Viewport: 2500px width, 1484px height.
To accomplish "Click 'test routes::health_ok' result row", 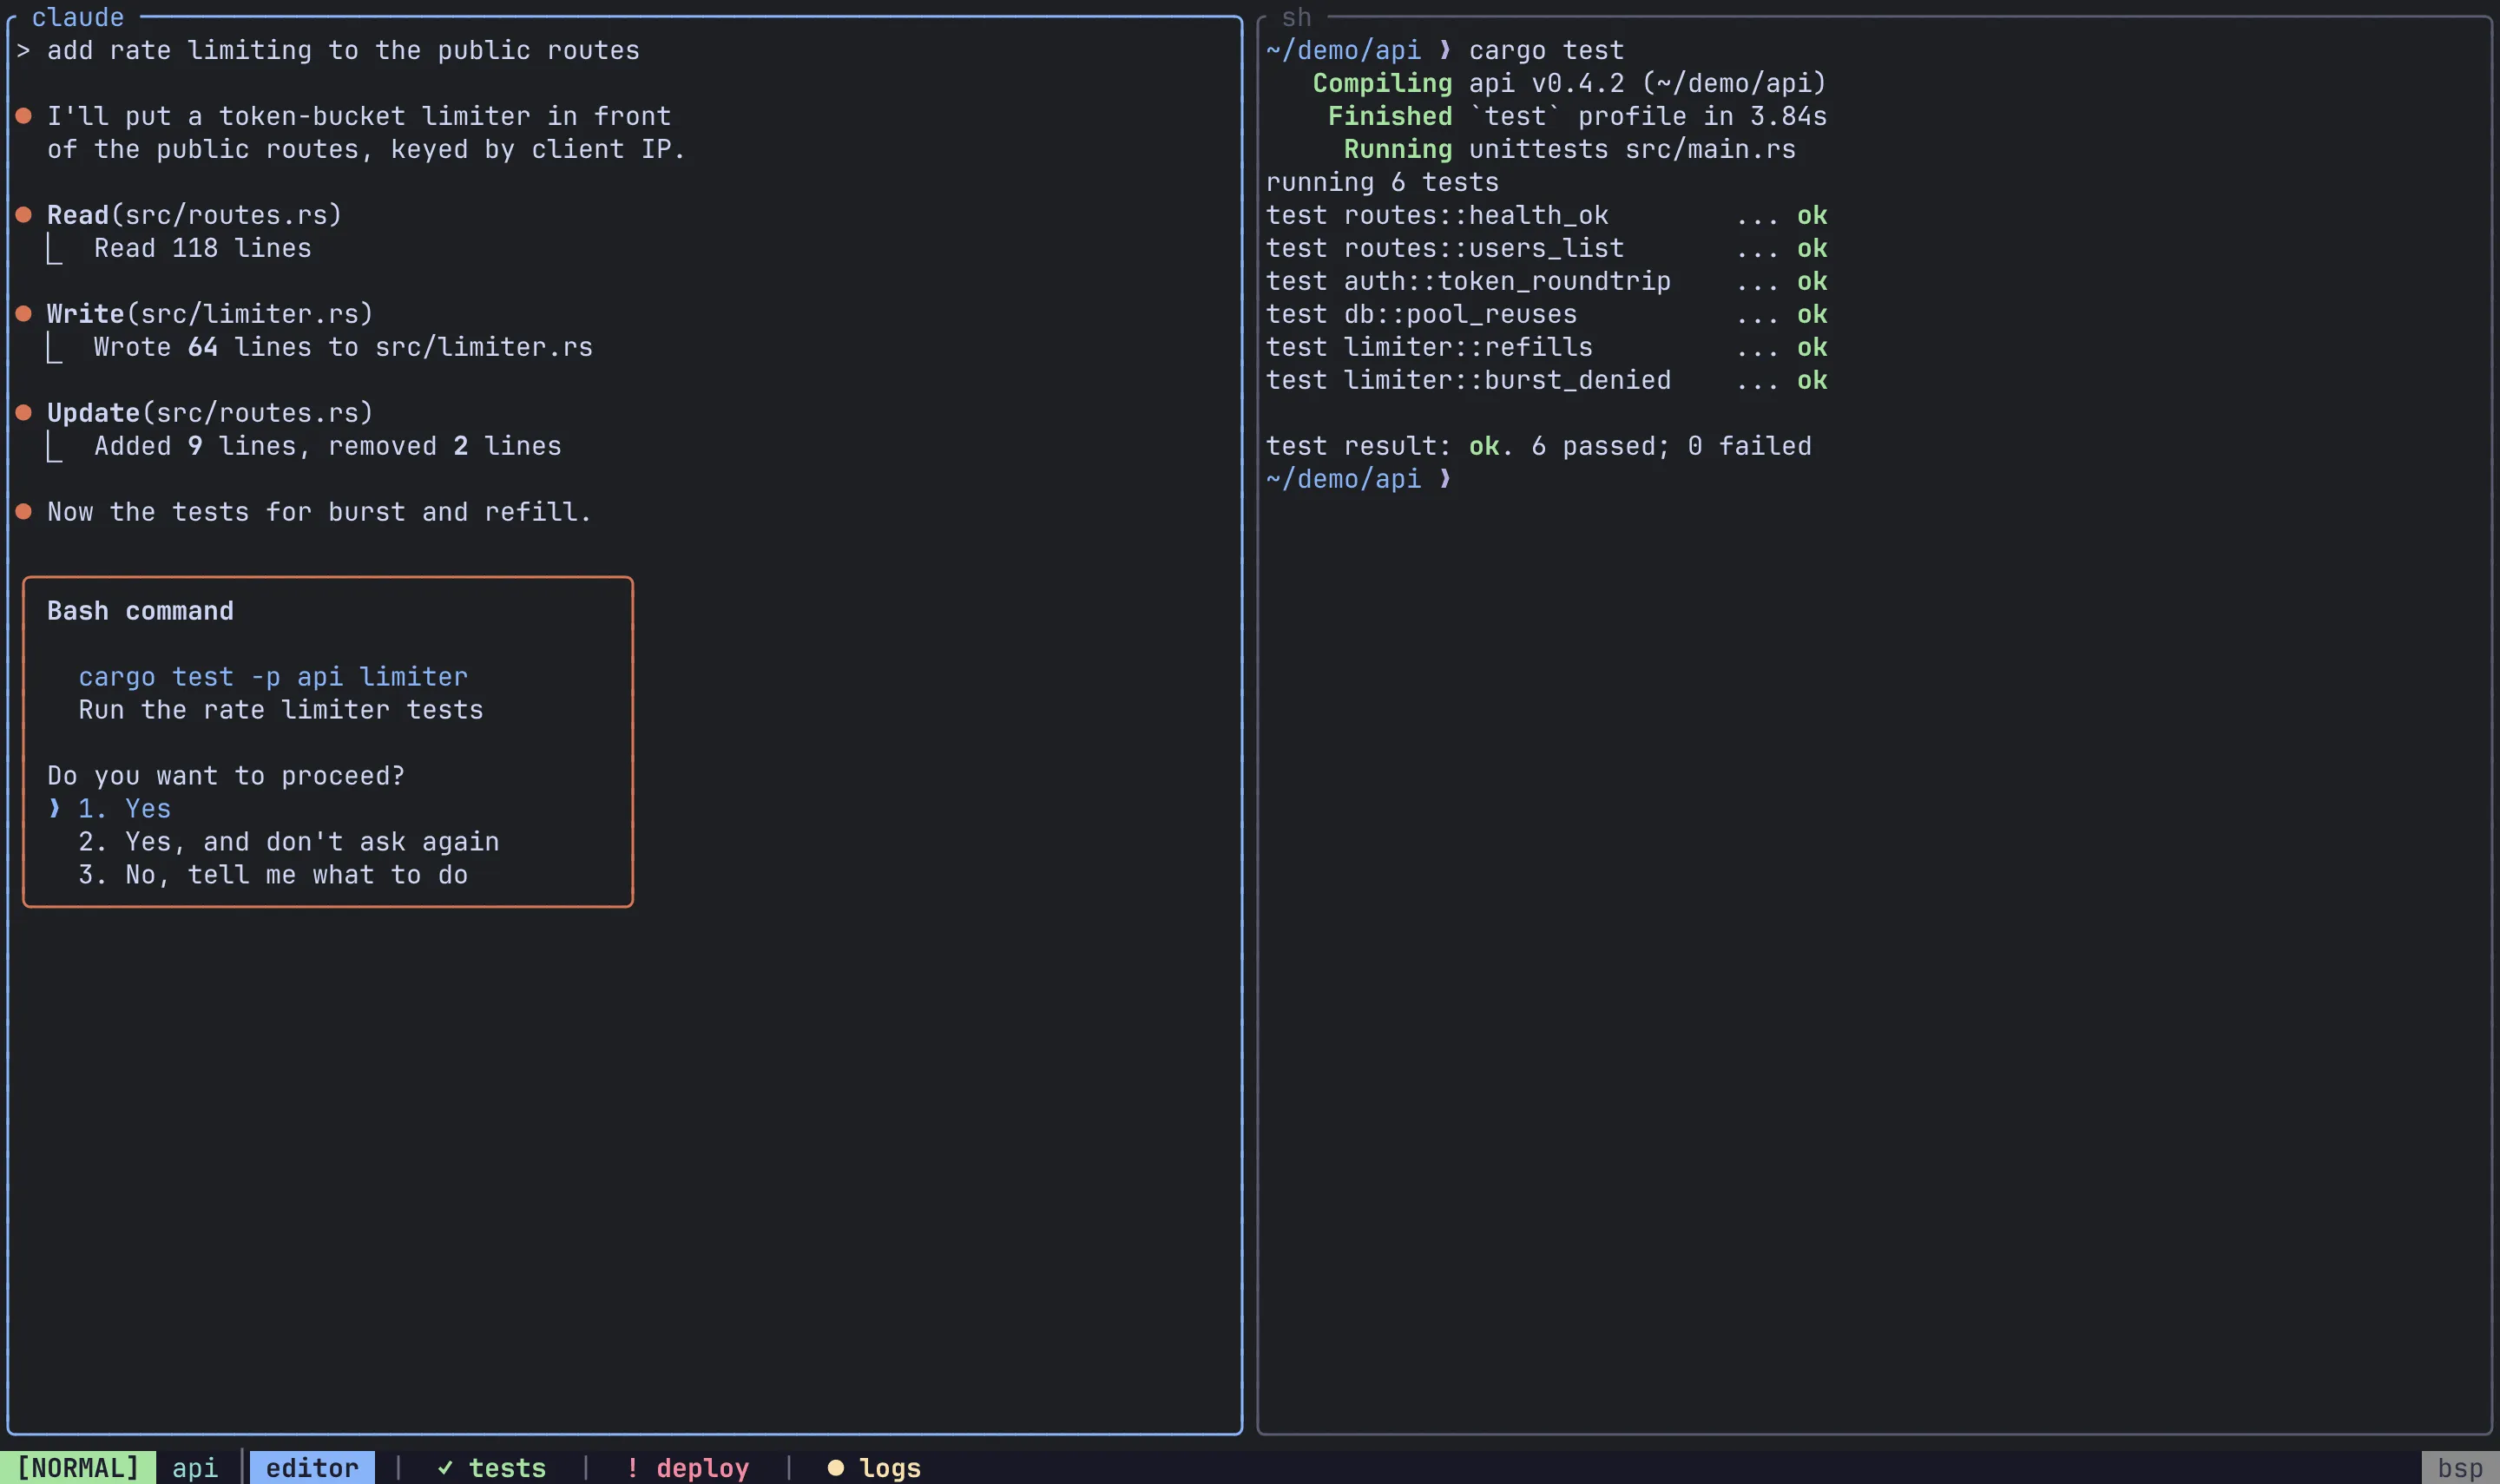I will pyautogui.click(x=1546, y=214).
